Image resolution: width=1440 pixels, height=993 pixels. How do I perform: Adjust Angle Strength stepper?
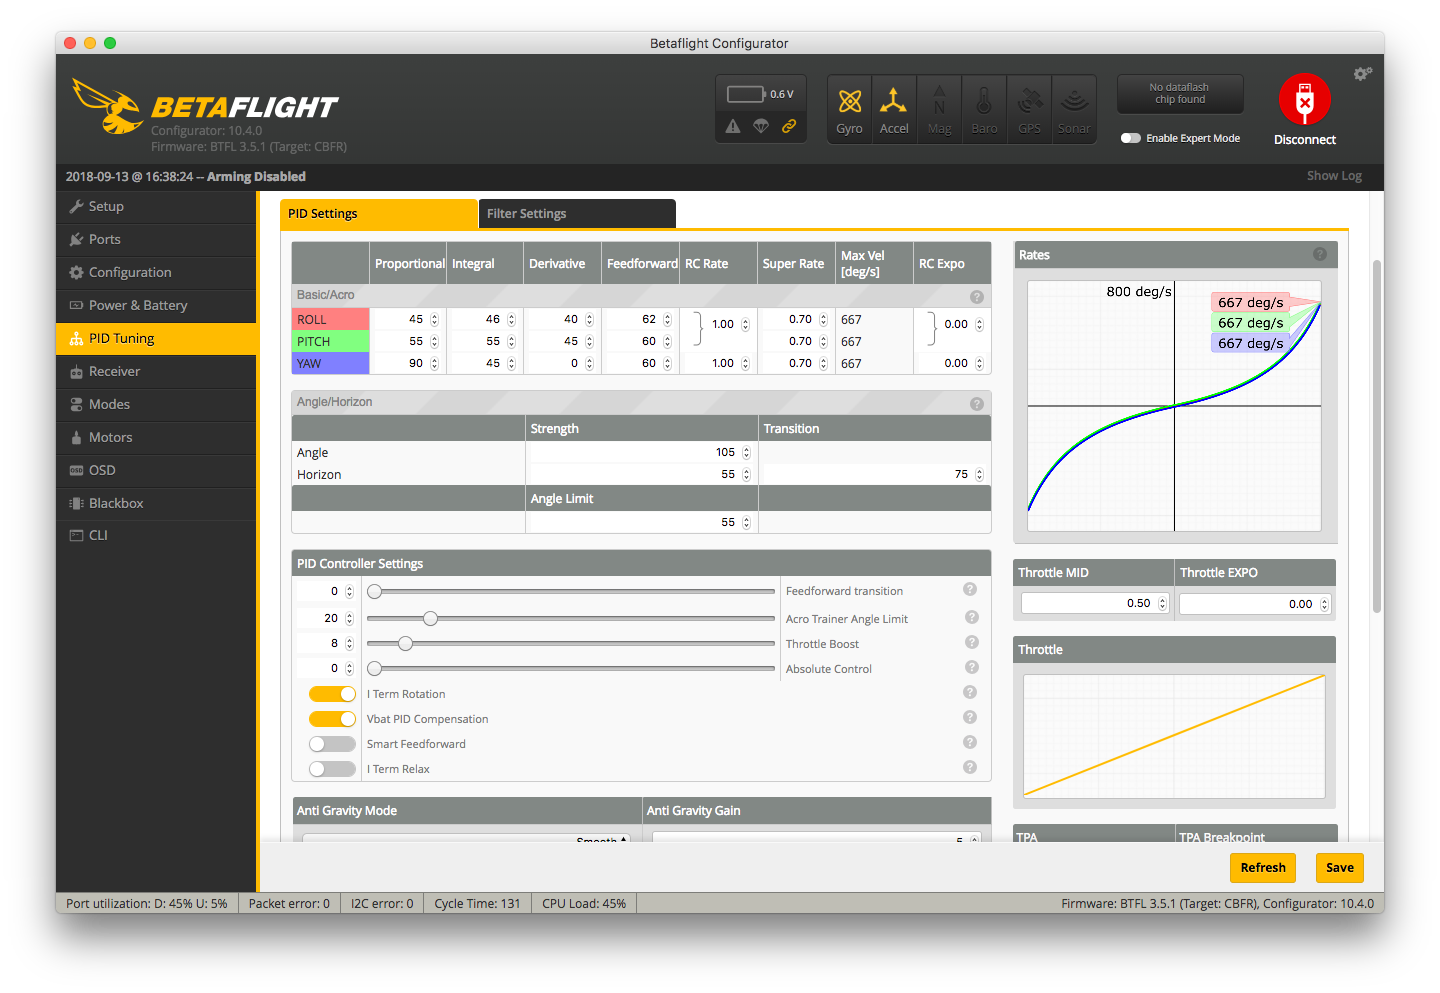pos(746,453)
